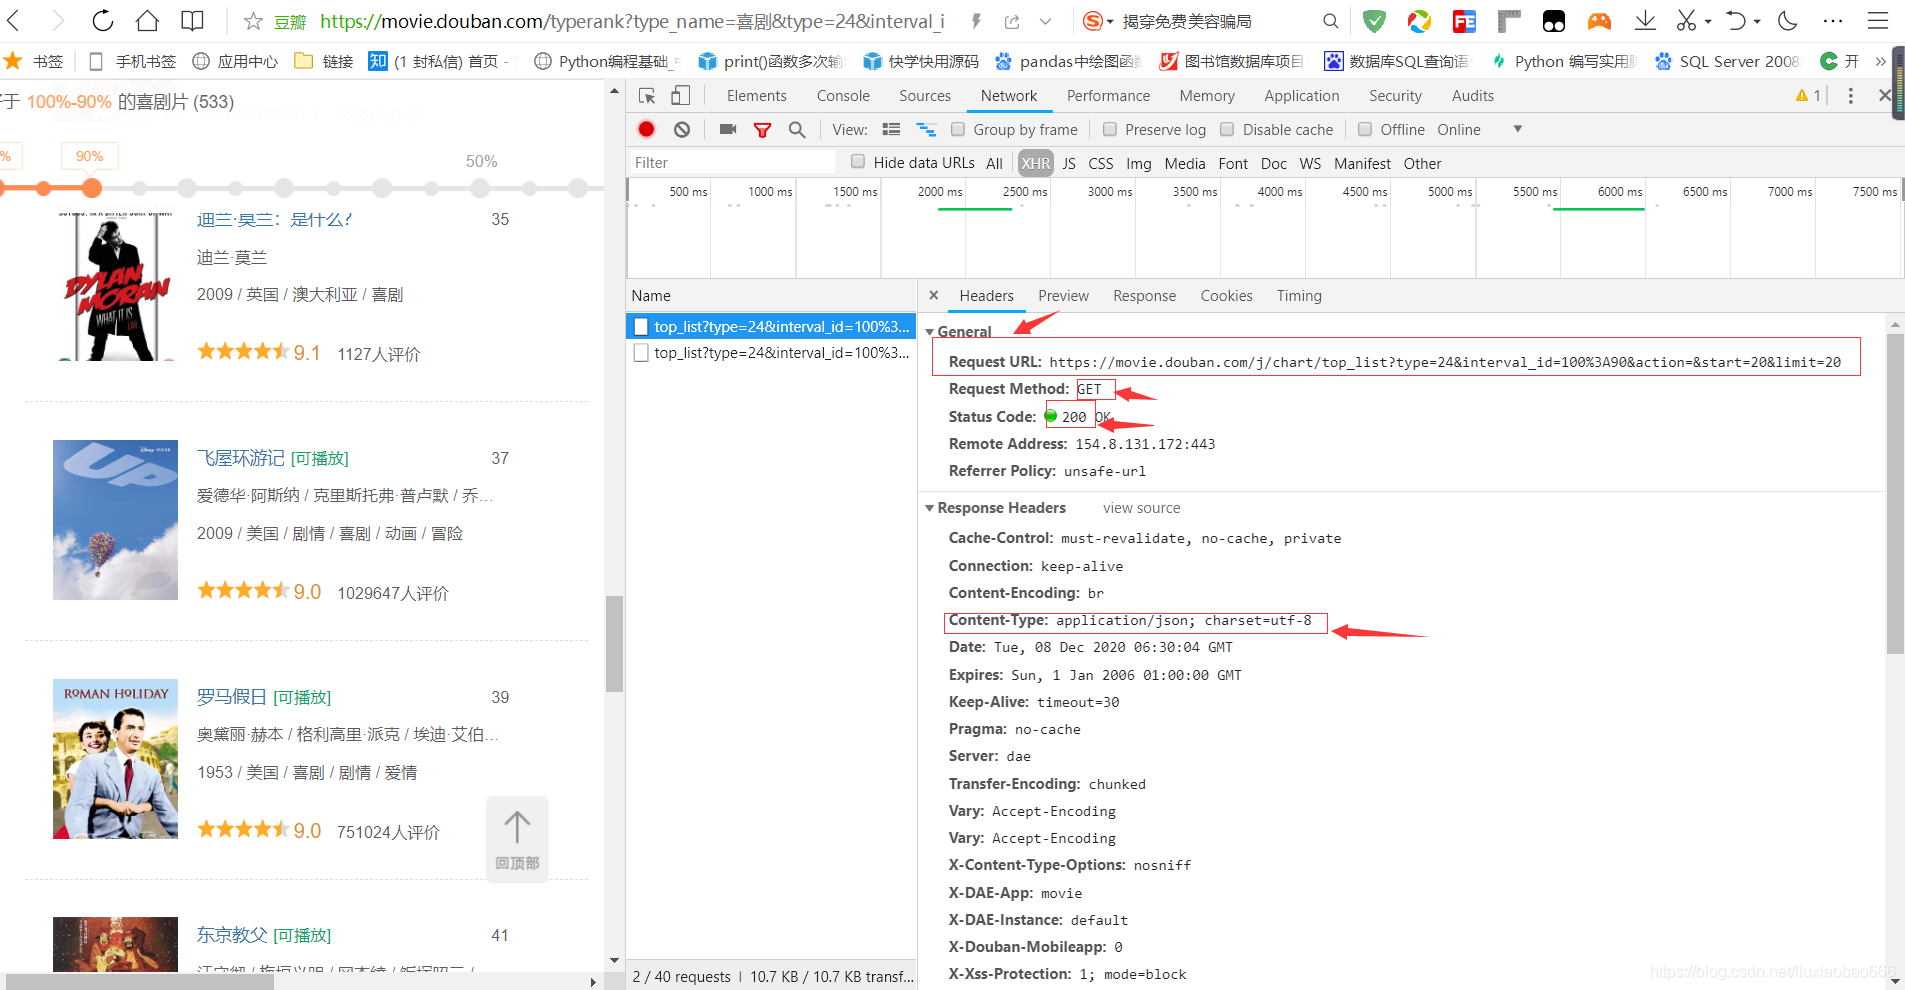Tick the Offline checkbox
Image resolution: width=1905 pixels, height=990 pixels.
tap(1365, 129)
